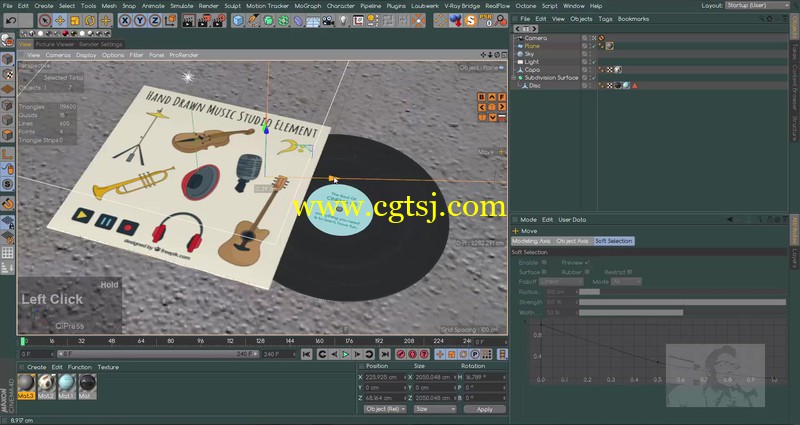Screen dimensions: 800x425
Task: Switch to Modeling Axis tab
Action: tap(531, 241)
